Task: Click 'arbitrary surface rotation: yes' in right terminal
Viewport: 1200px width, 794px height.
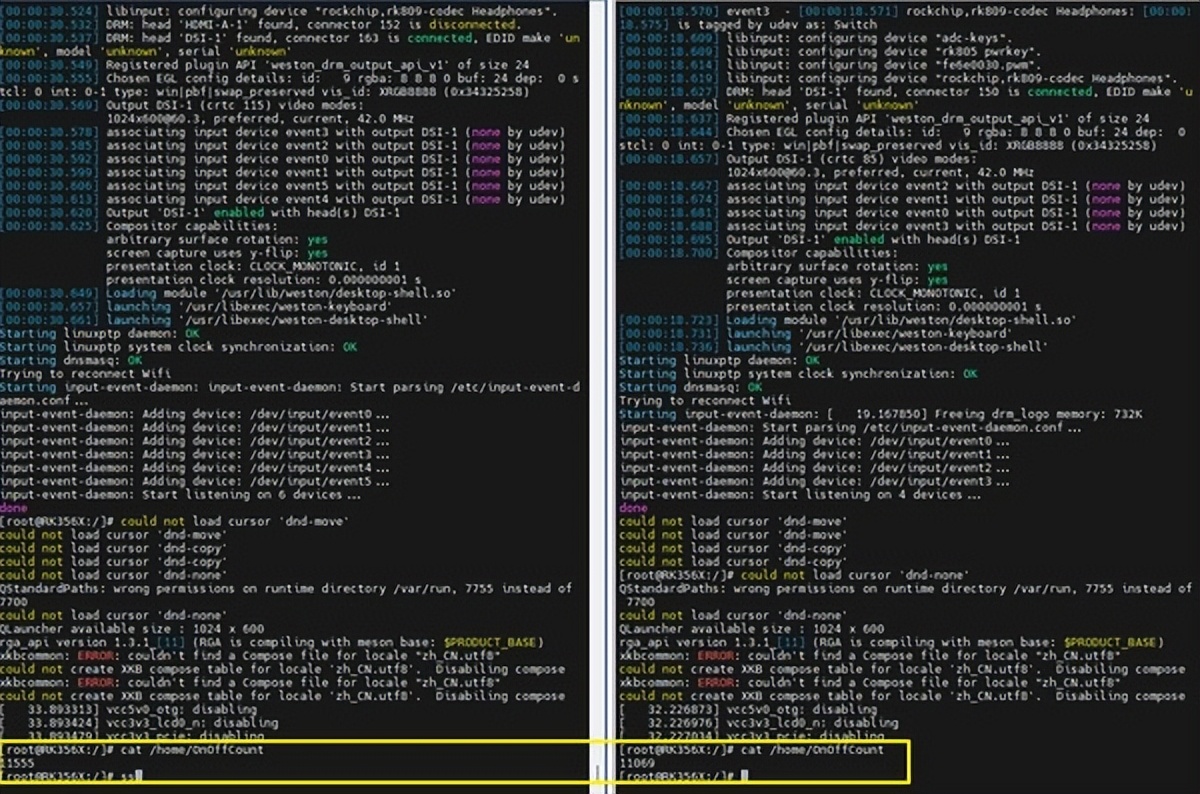Action: coord(836,267)
